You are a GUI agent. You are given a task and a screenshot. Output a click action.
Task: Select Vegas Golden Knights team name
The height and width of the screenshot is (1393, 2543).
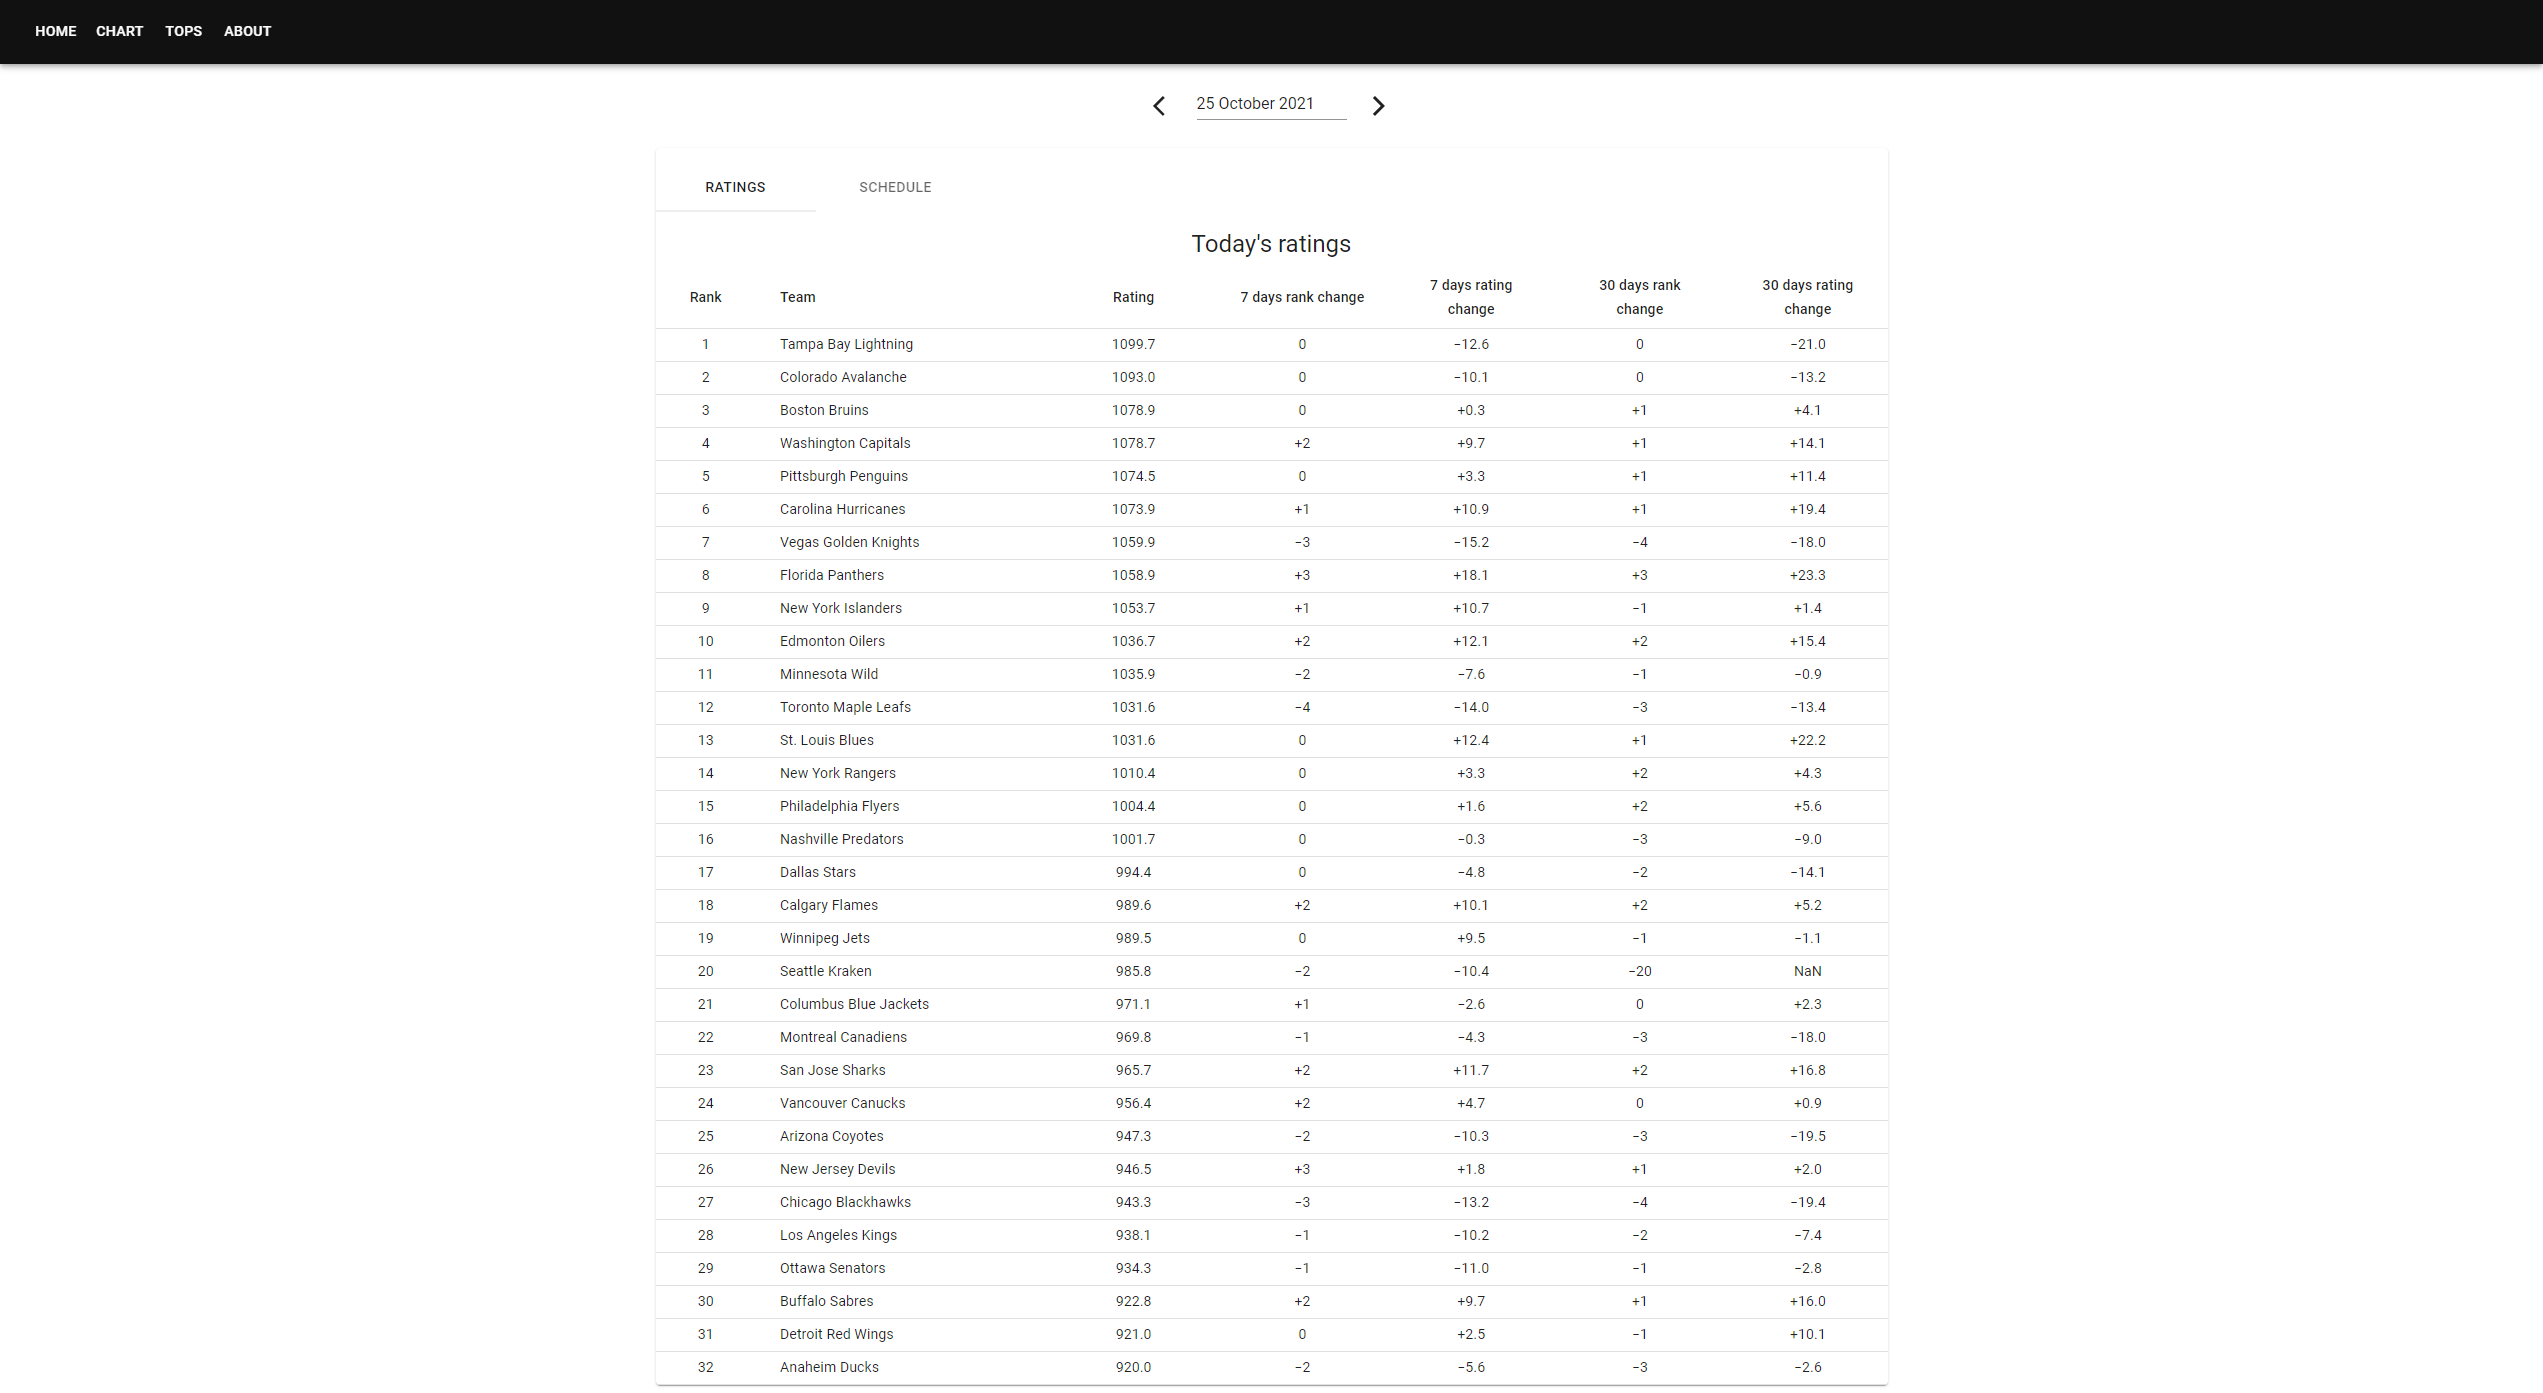click(x=849, y=542)
